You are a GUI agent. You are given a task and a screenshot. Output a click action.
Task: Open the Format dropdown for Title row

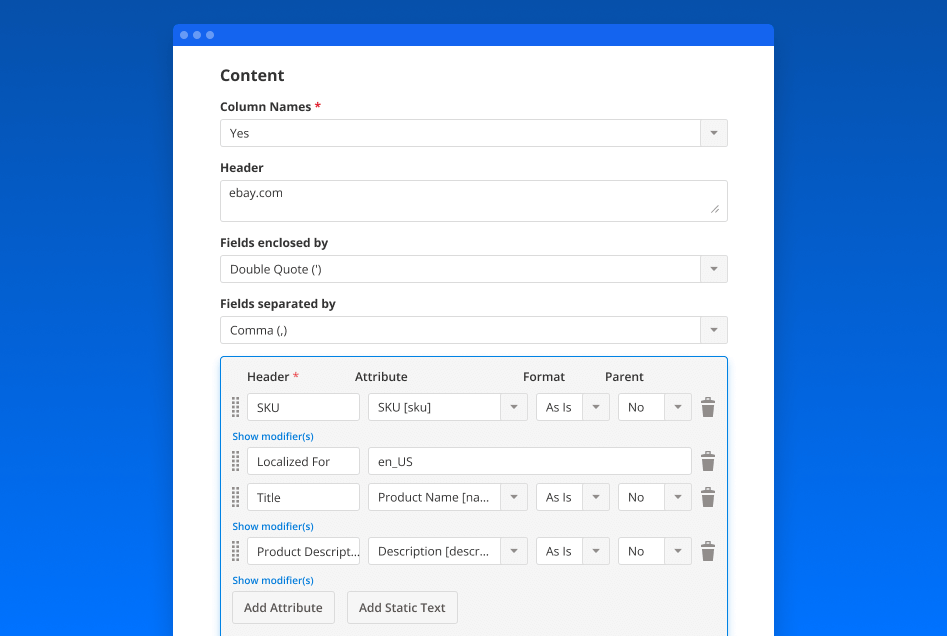tap(596, 497)
